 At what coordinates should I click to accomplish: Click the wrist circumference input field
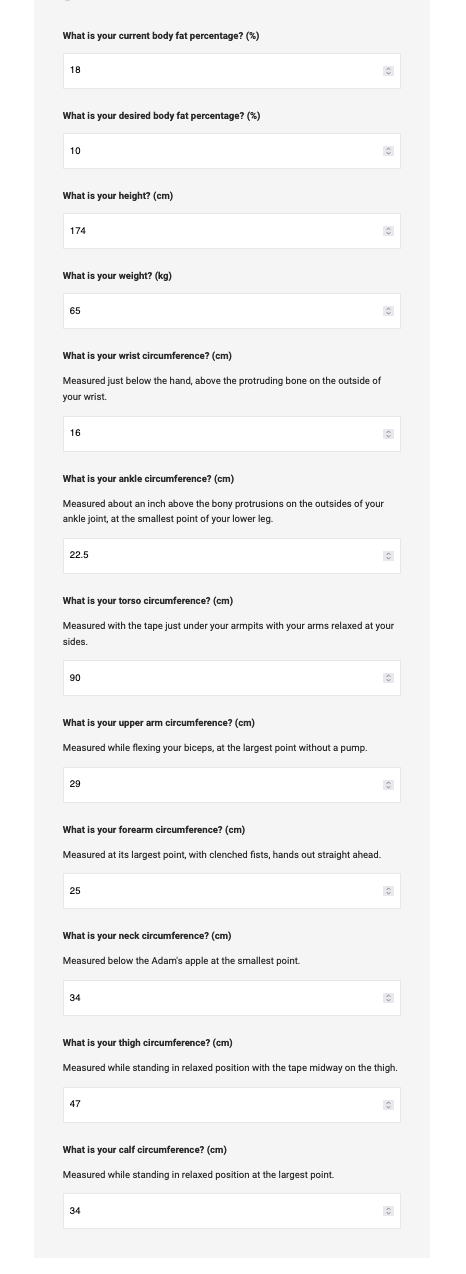[231, 434]
